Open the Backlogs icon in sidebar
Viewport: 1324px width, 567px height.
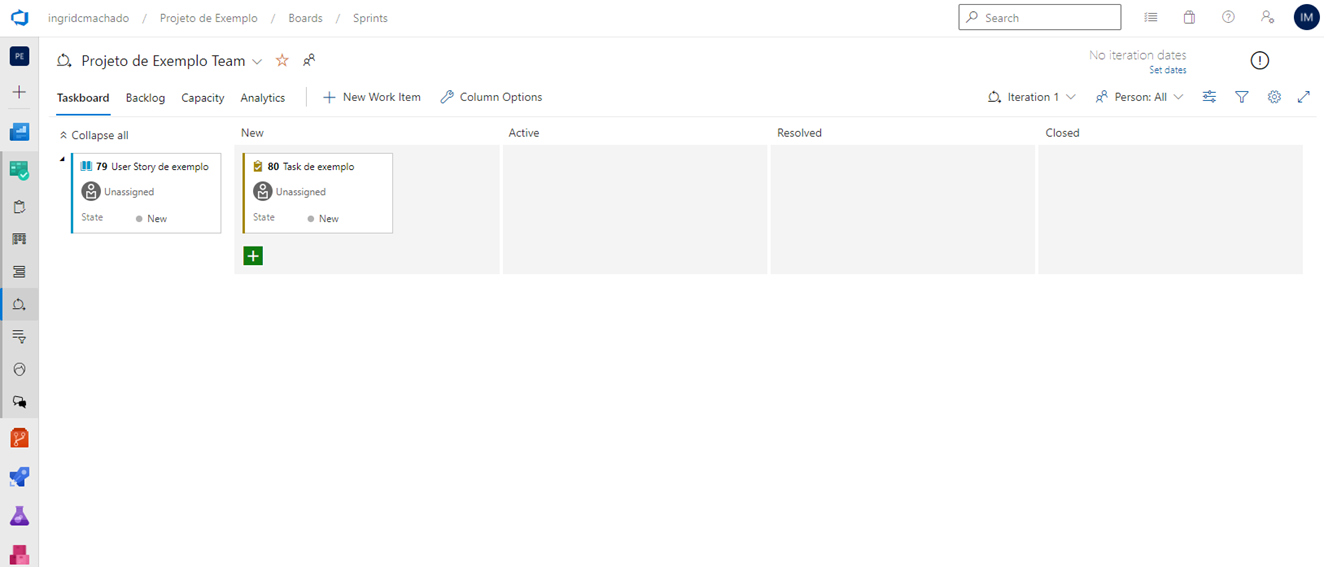point(19,272)
